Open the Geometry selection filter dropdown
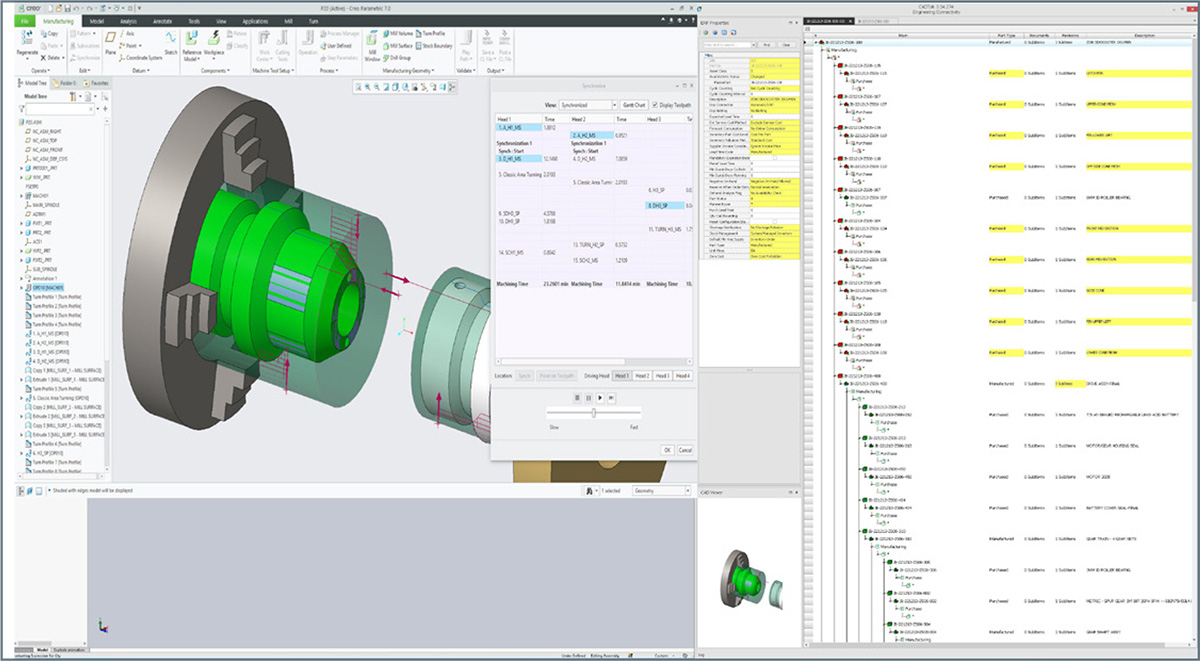The height and width of the screenshot is (661, 1200). 662,491
